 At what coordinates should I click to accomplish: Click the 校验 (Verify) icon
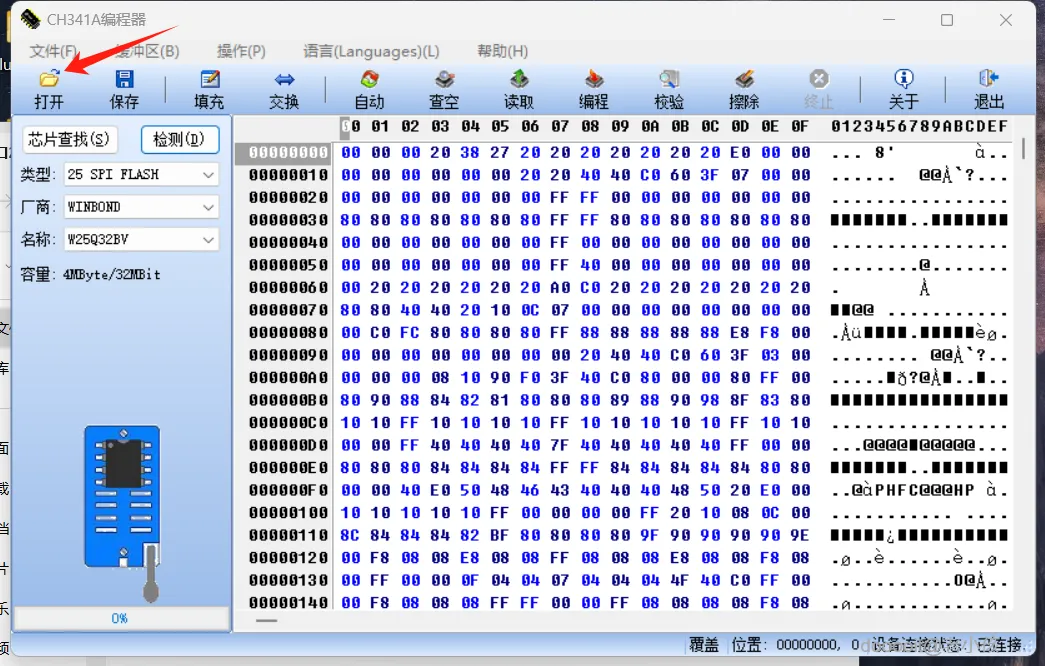coord(669,79)
